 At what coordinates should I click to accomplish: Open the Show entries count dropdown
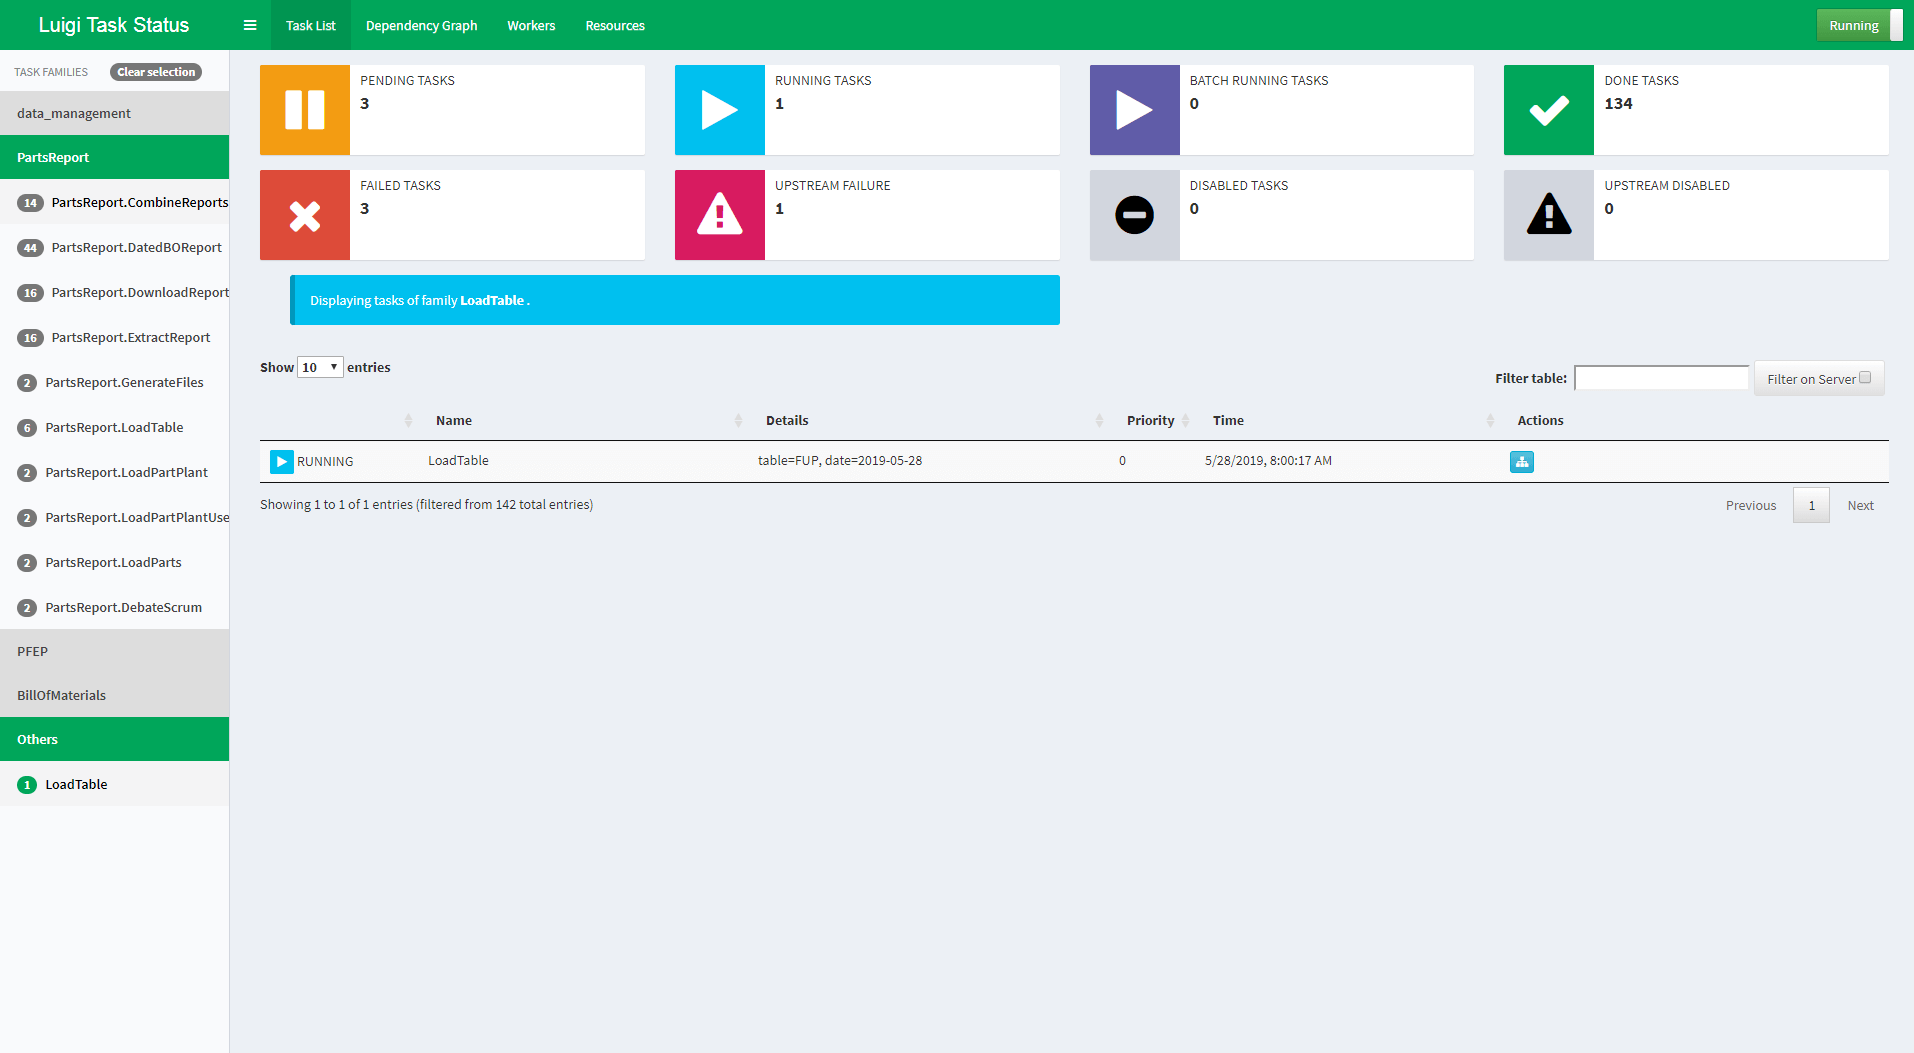(x=320, y=368)
